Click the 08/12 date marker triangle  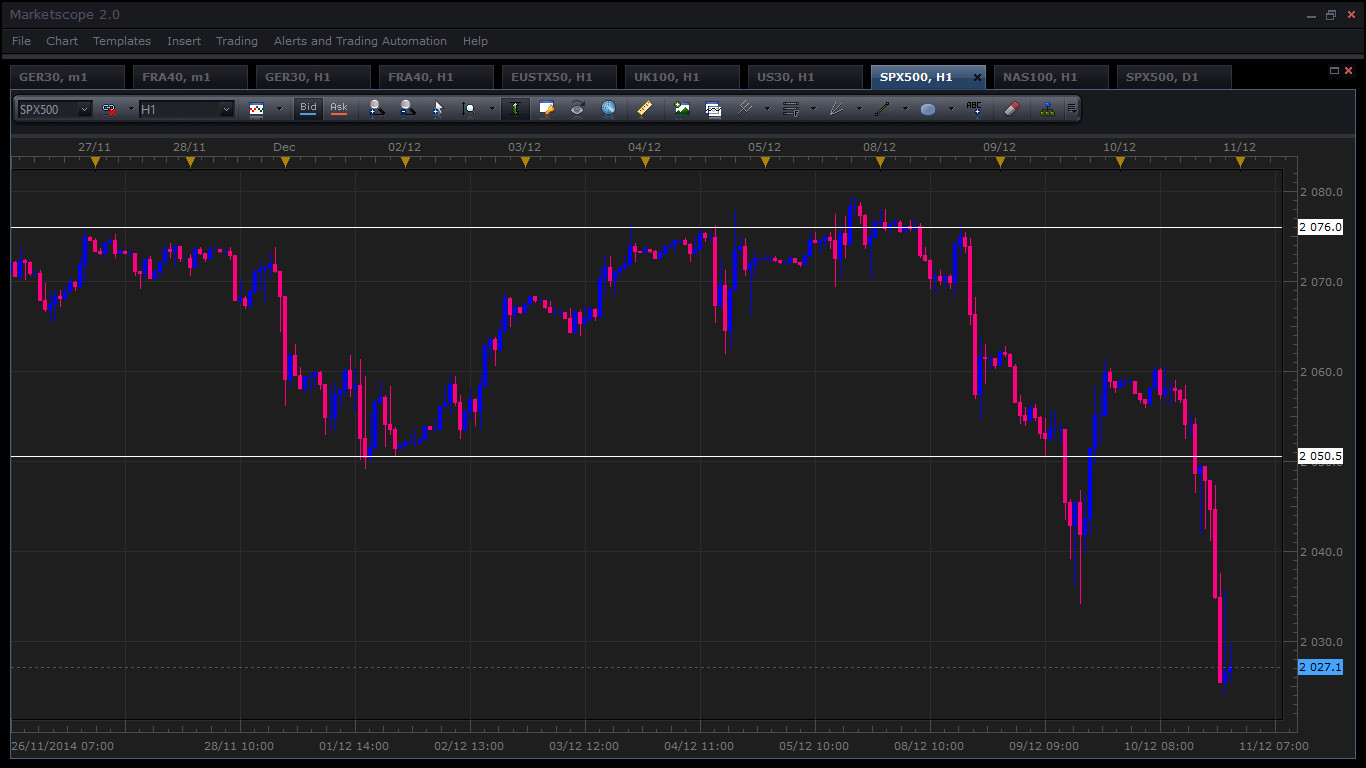880,161
